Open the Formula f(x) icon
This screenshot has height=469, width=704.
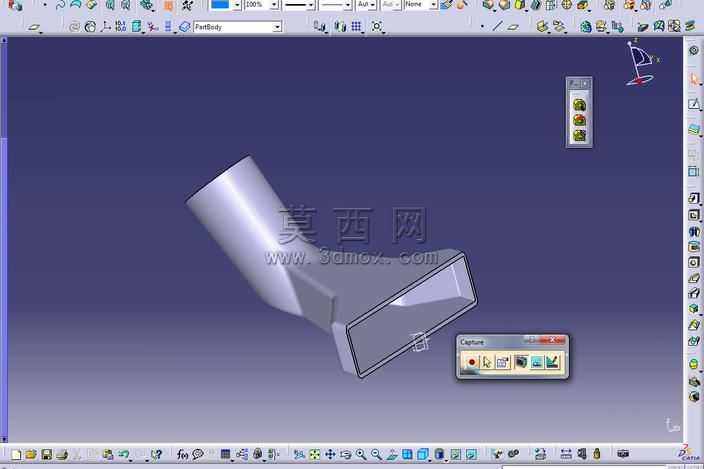182,455
